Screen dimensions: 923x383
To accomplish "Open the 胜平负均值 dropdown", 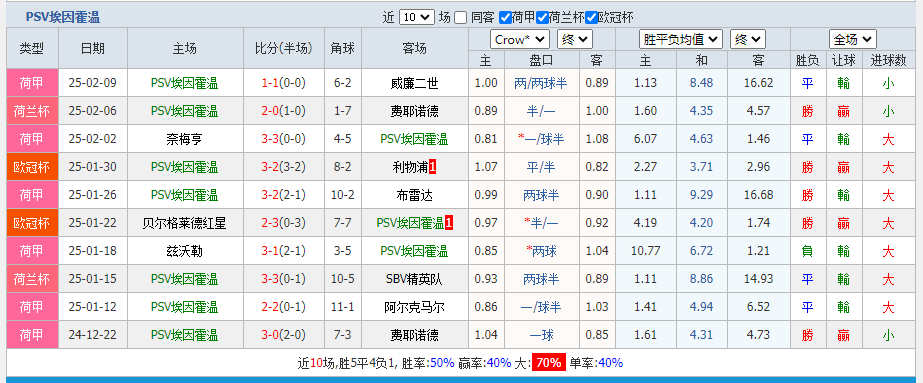I will [680, 39].
